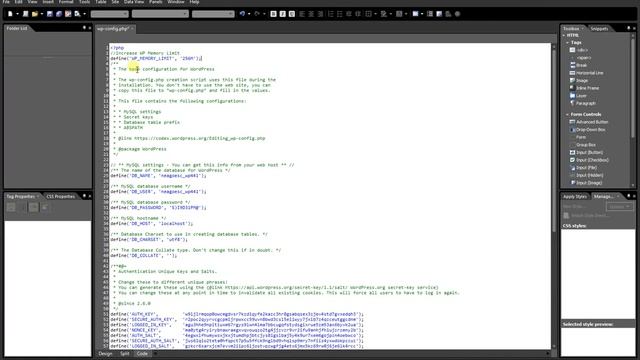The height and width of the screenshot is (360, 640).
Task: Click the Save toolbar icon
Action: click(50, 14)
